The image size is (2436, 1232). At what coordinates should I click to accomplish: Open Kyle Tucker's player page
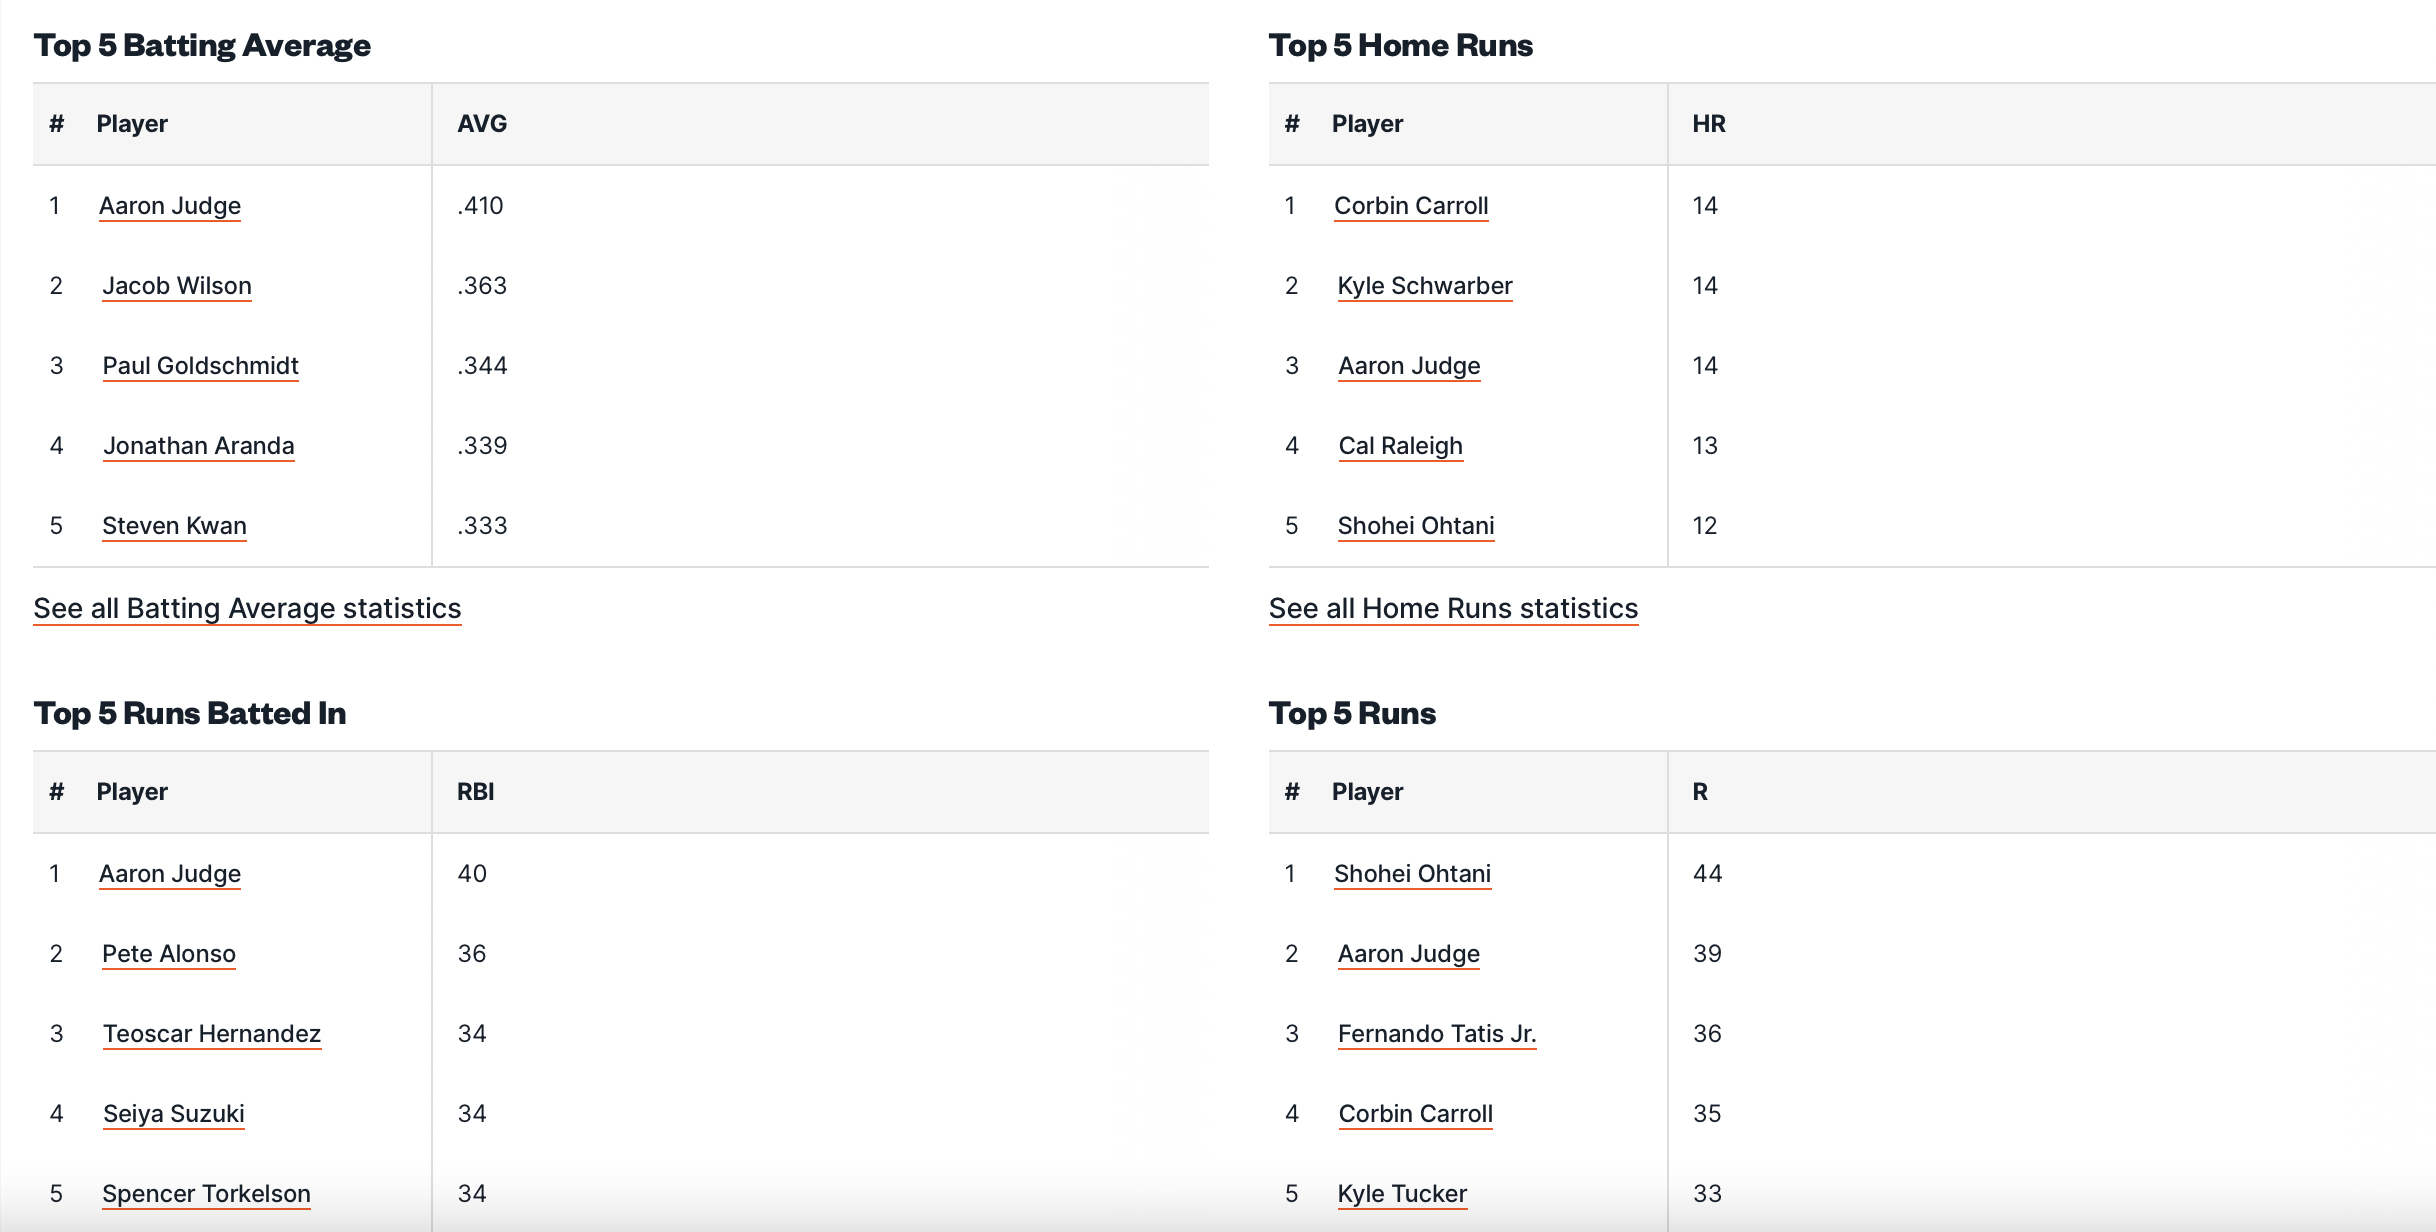pyautogui.click(x=1402, y=1194)
